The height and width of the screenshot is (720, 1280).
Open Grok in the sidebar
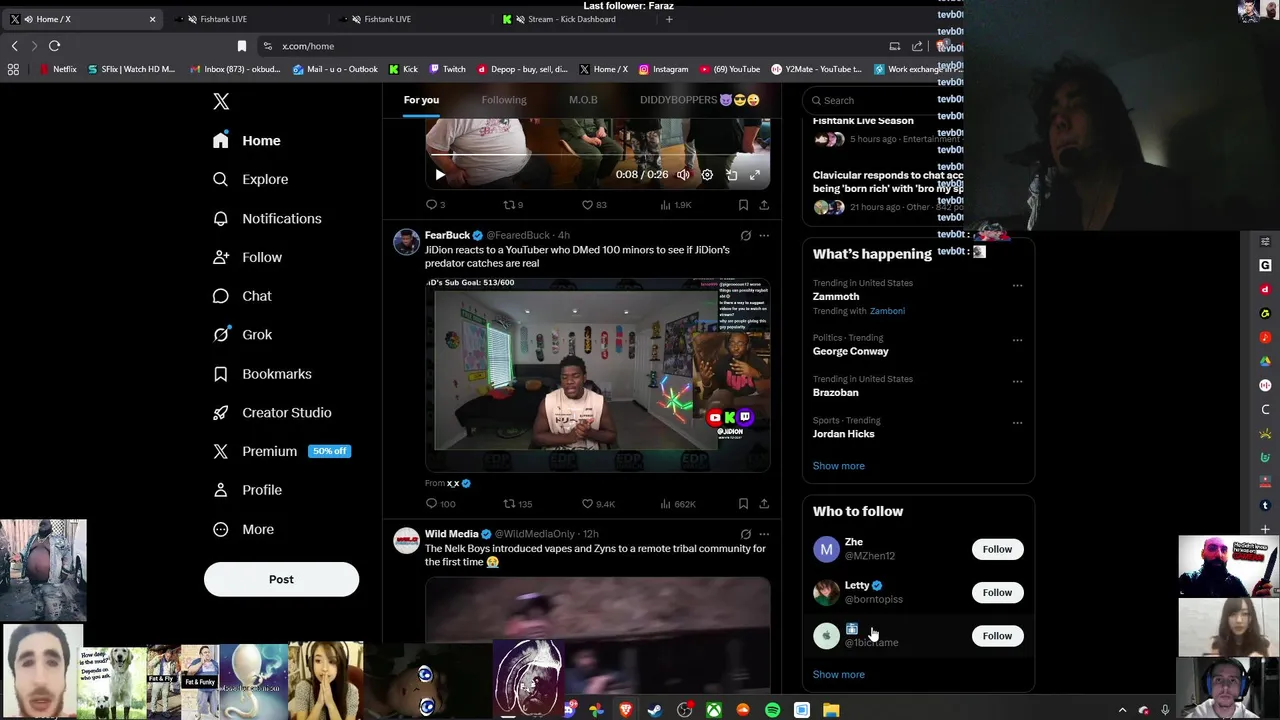tap(242, 335)
